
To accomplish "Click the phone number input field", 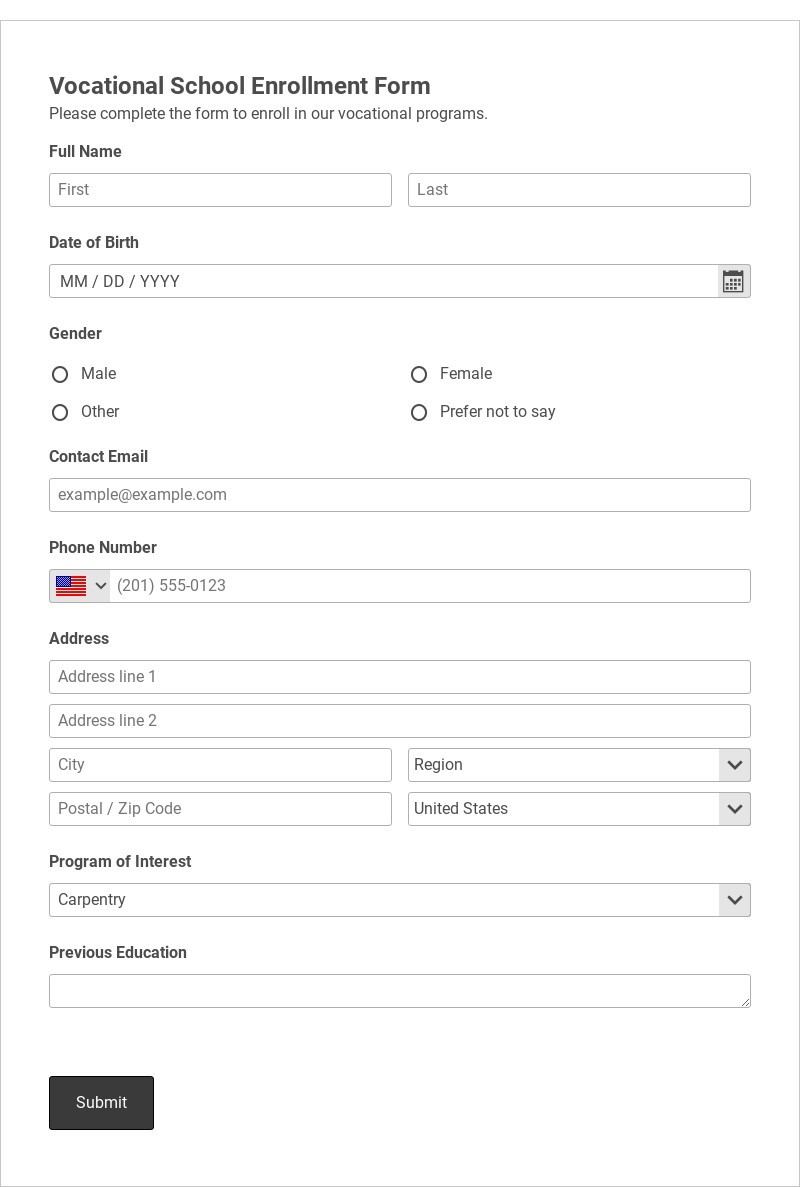I will [430, 586].
